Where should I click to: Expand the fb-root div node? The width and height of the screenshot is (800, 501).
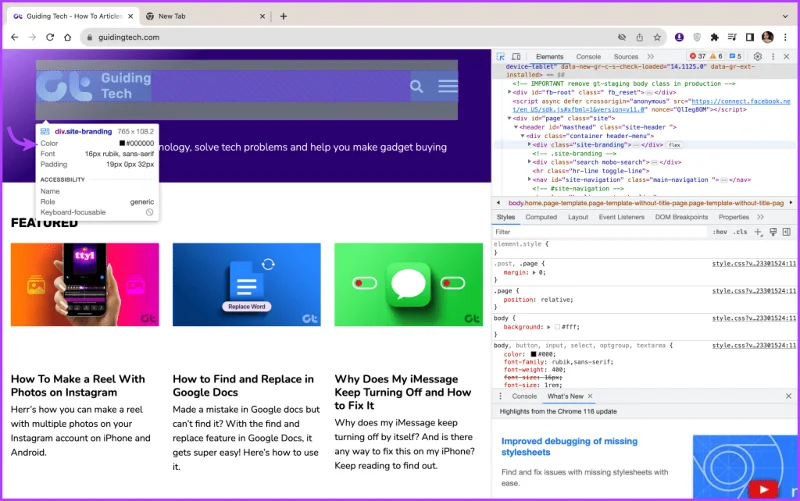(x=509, y=92)
